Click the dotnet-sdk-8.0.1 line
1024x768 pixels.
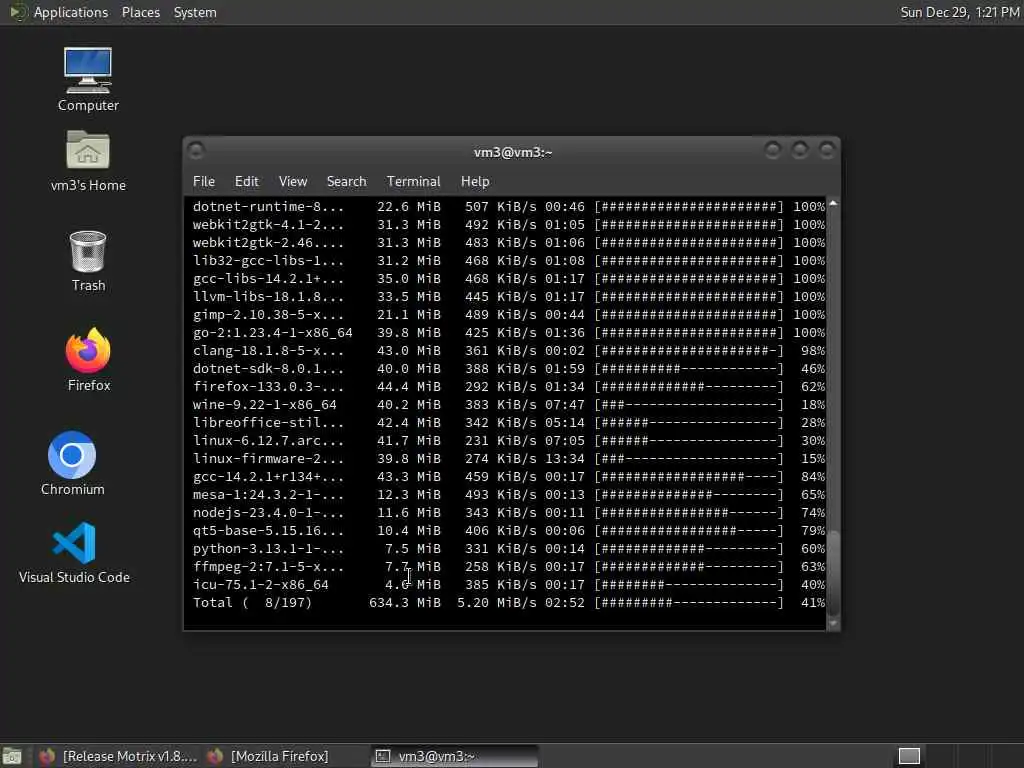(509, 368)
